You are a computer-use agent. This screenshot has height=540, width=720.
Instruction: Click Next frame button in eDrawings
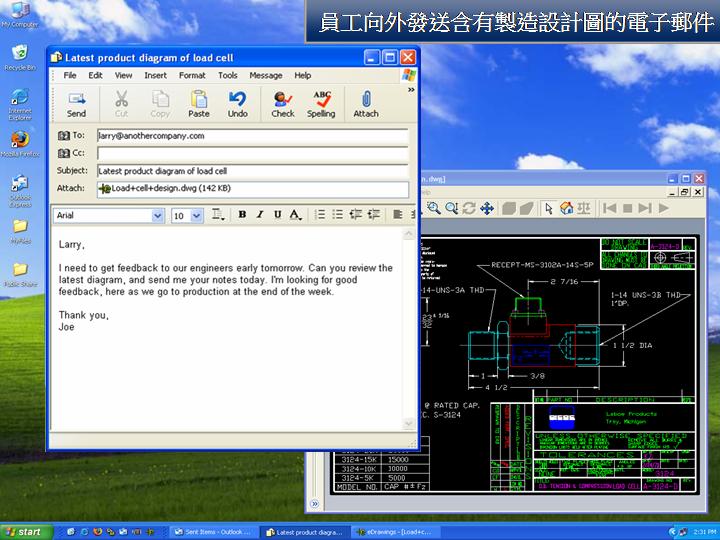645,208
